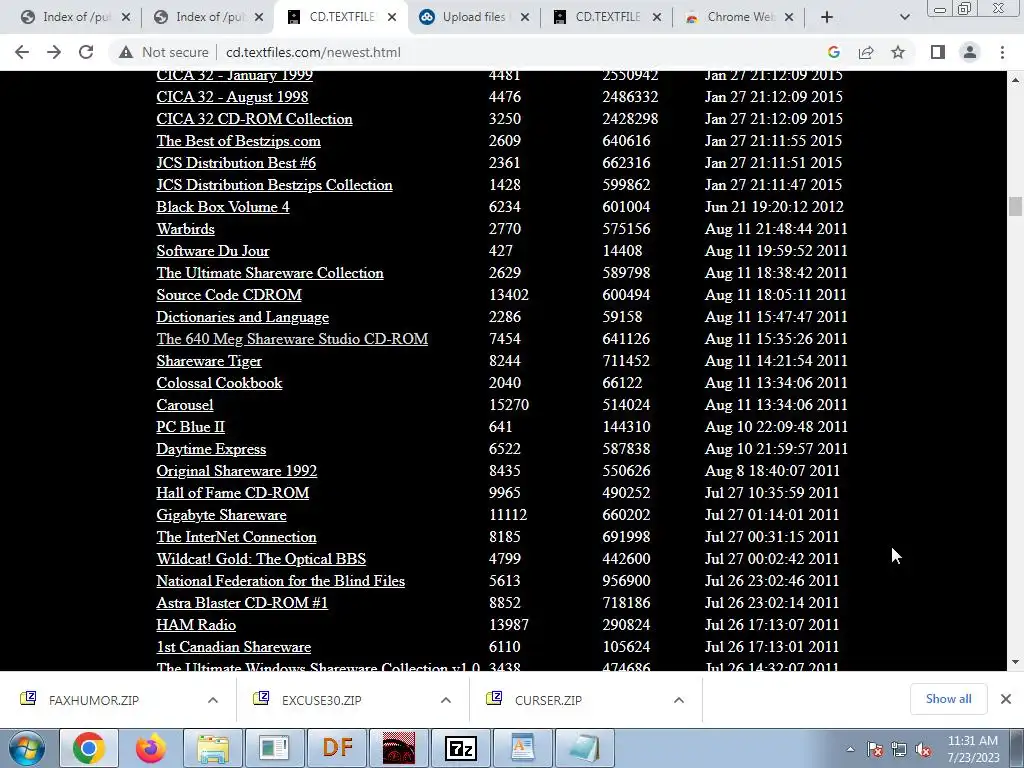Switch to the Chrome Web Store tab
Screen dimensions: 1024x768
[738, 17]
